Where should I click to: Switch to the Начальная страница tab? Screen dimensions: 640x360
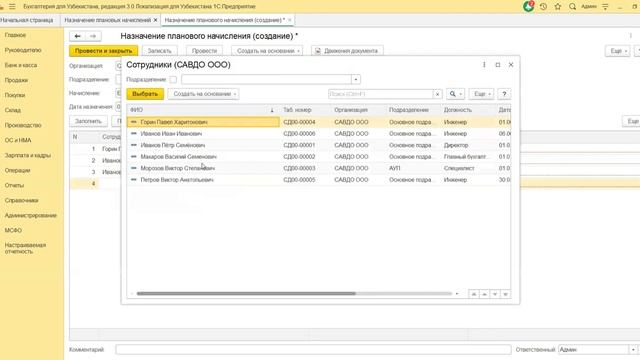[x=27, y=20]
